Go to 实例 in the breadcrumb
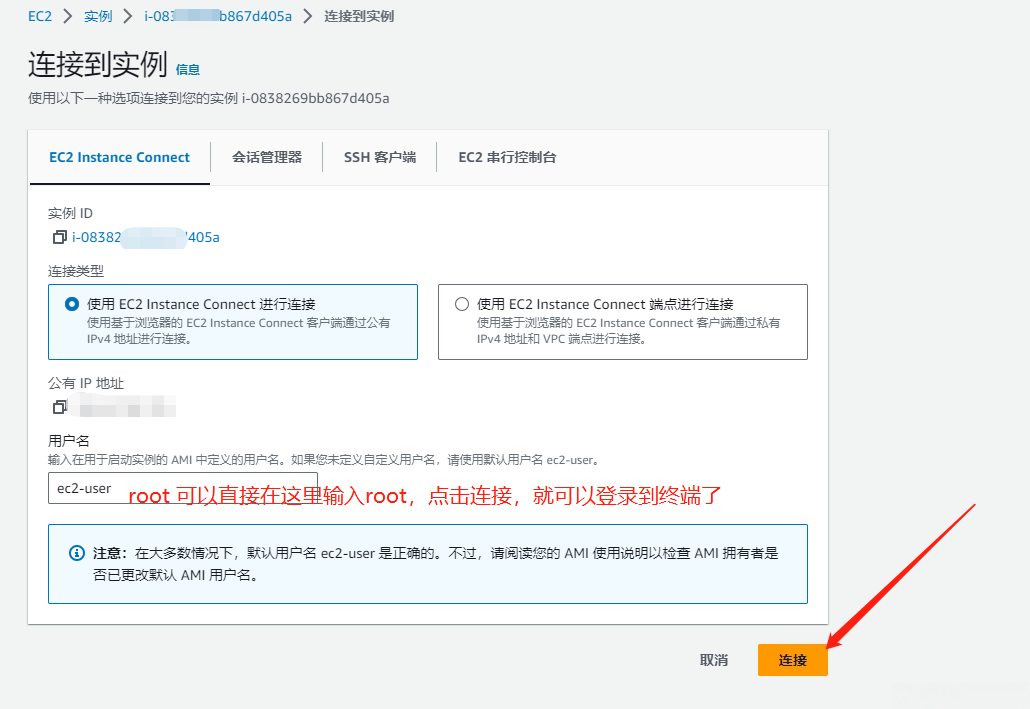Image resolution: width=1030 pixels, height=709 pixels. pyautogui.click(x=98, y=16)
